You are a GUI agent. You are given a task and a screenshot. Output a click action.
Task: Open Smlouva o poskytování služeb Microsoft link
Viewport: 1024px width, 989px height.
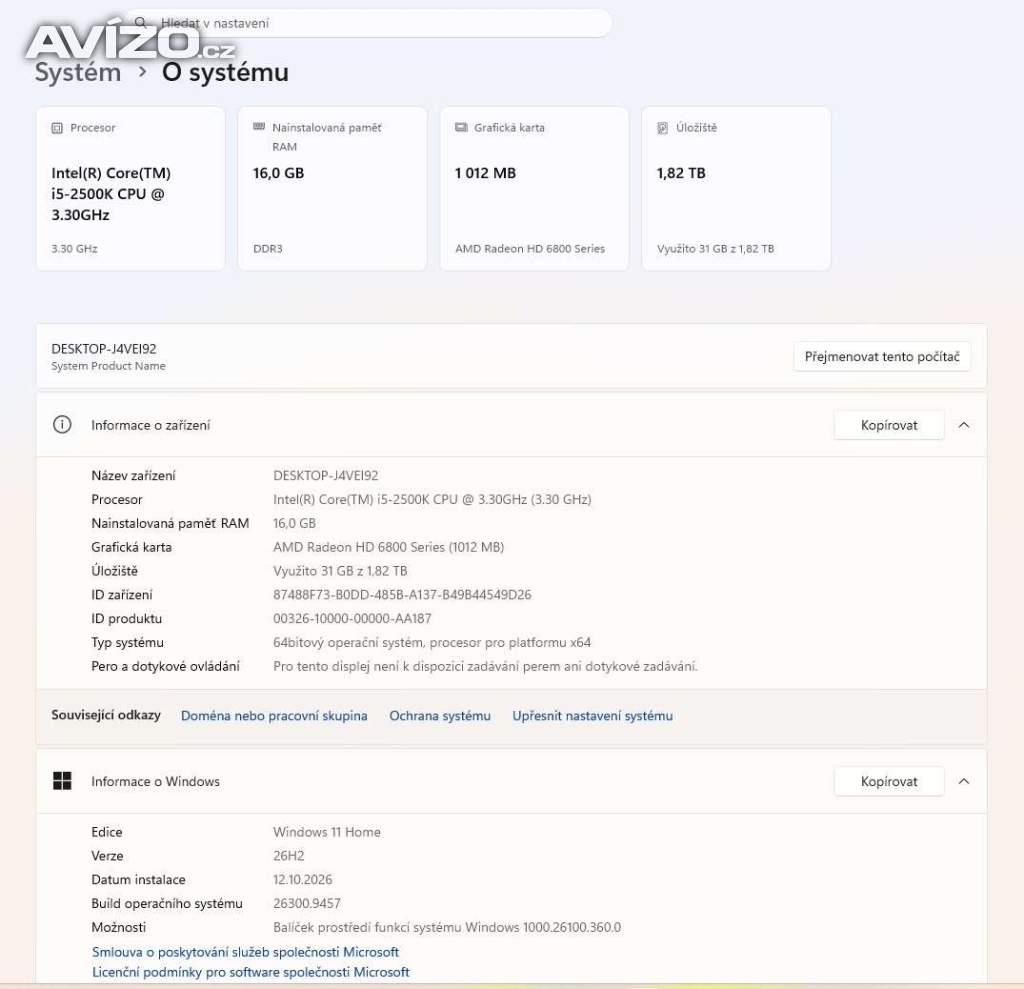click(246, 952)
